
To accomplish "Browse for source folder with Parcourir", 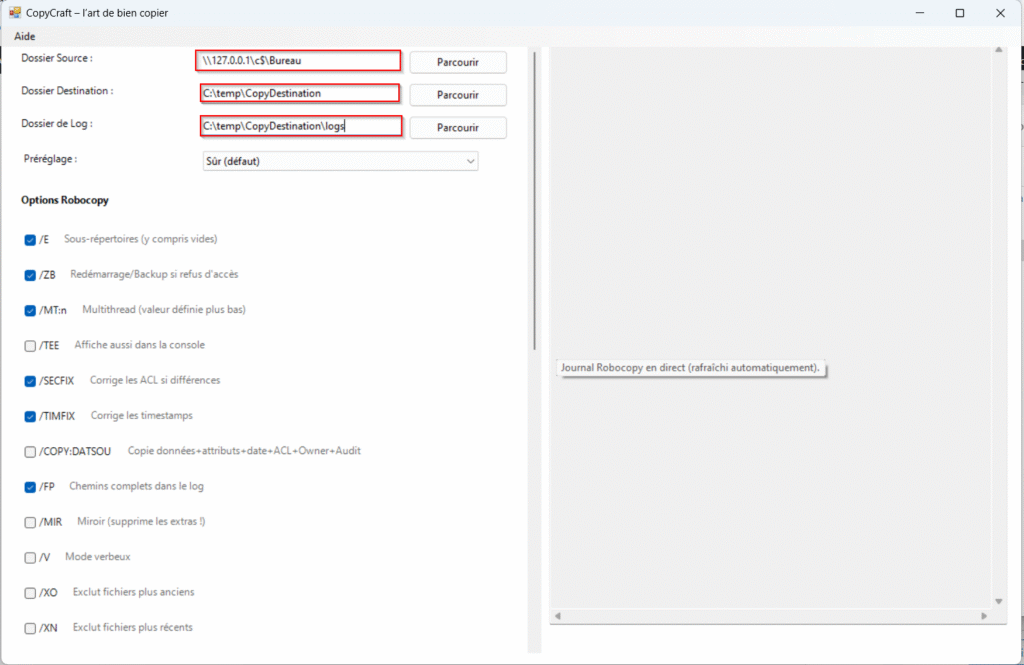I will [x=458, y=62].
